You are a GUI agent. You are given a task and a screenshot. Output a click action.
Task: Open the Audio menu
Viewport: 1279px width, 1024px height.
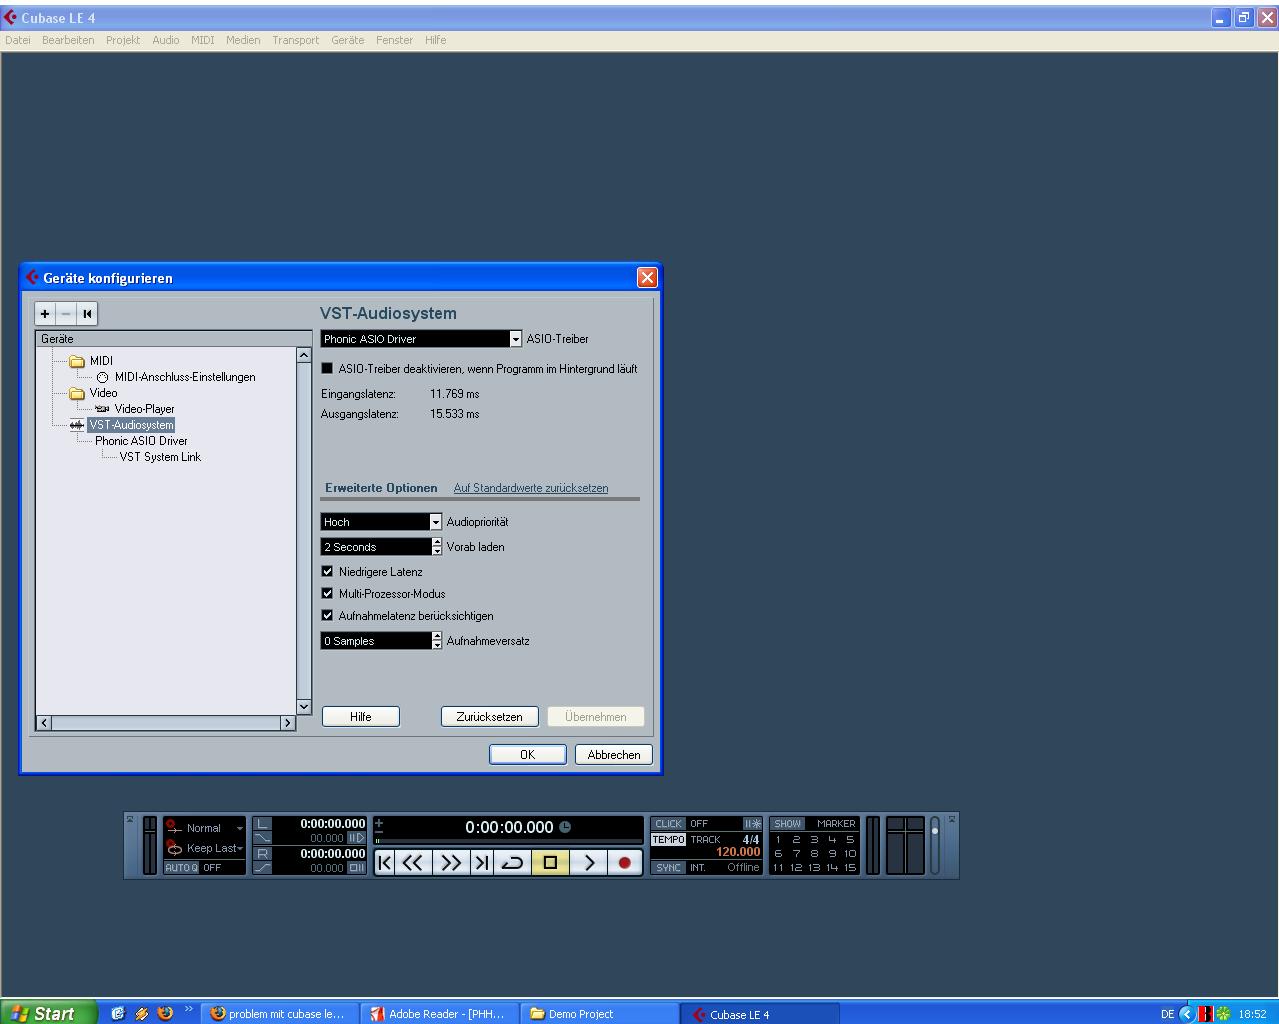coord(166,40)
